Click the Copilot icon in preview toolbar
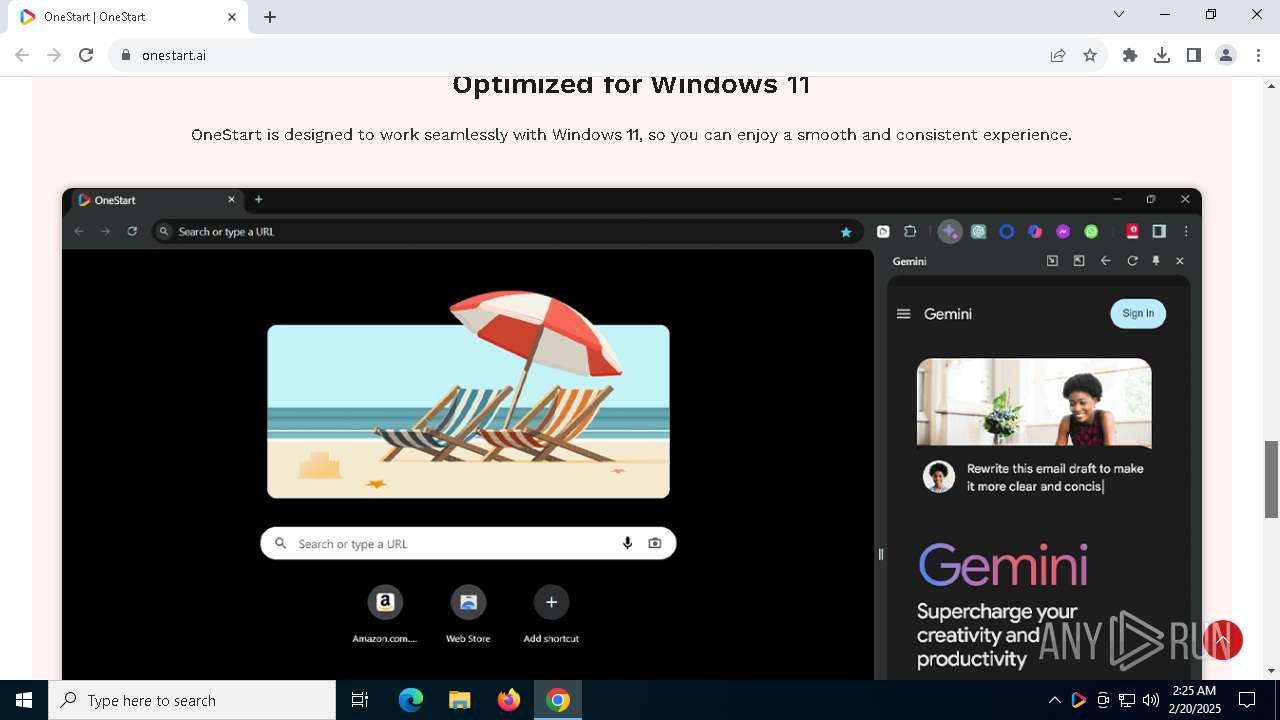 (x=1035, y=231)
